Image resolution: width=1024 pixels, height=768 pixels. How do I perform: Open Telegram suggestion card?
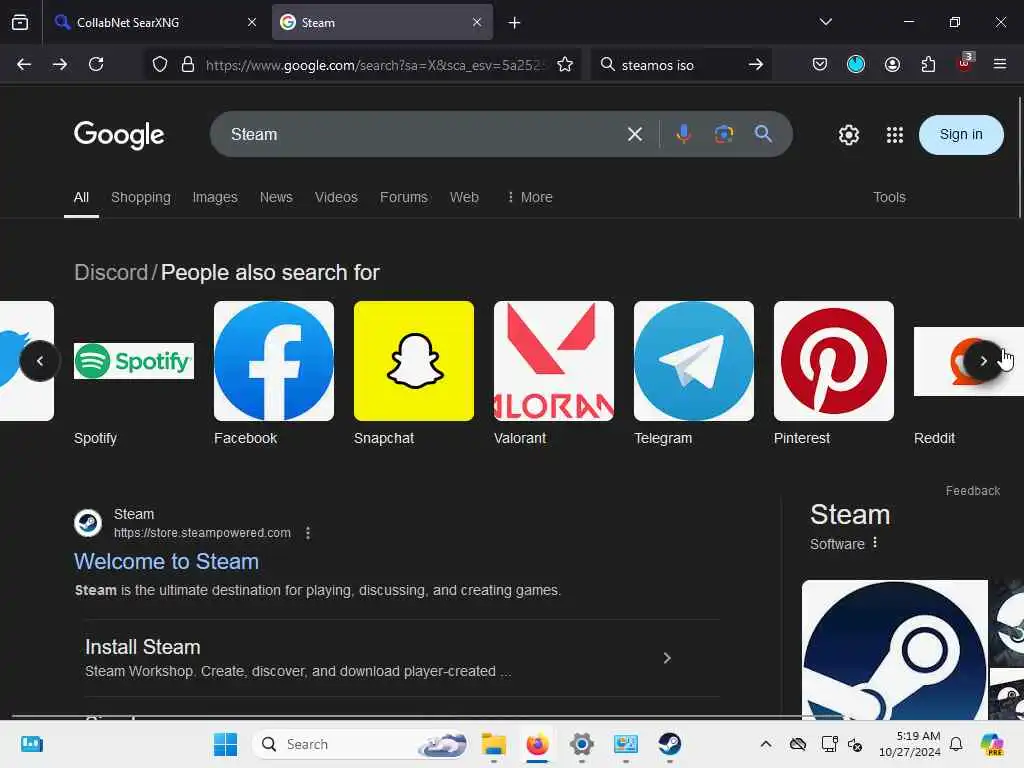[694, 374]
